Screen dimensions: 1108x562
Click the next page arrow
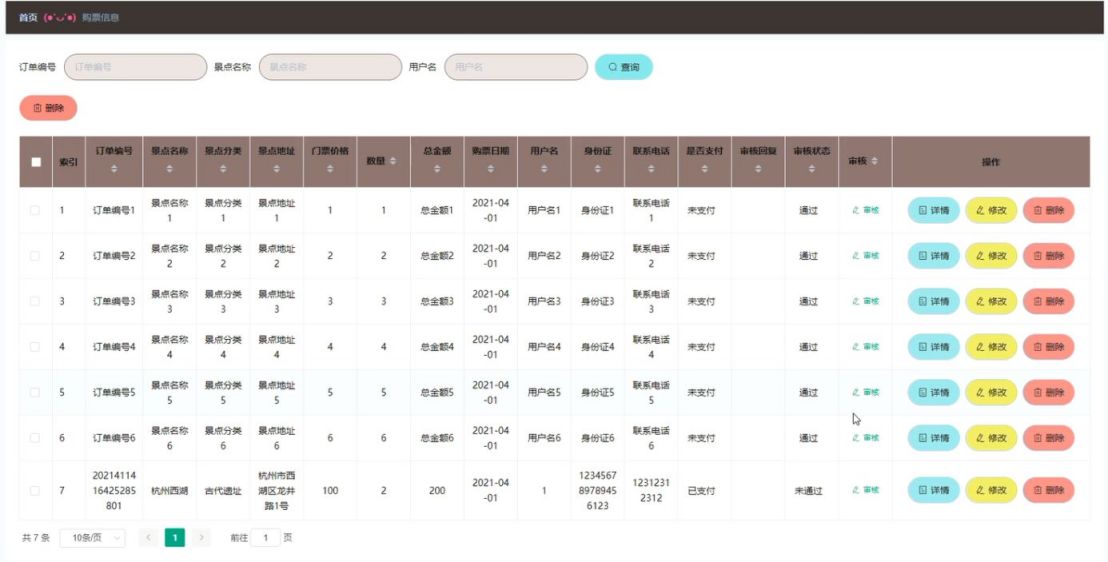[x=201, y=538]
